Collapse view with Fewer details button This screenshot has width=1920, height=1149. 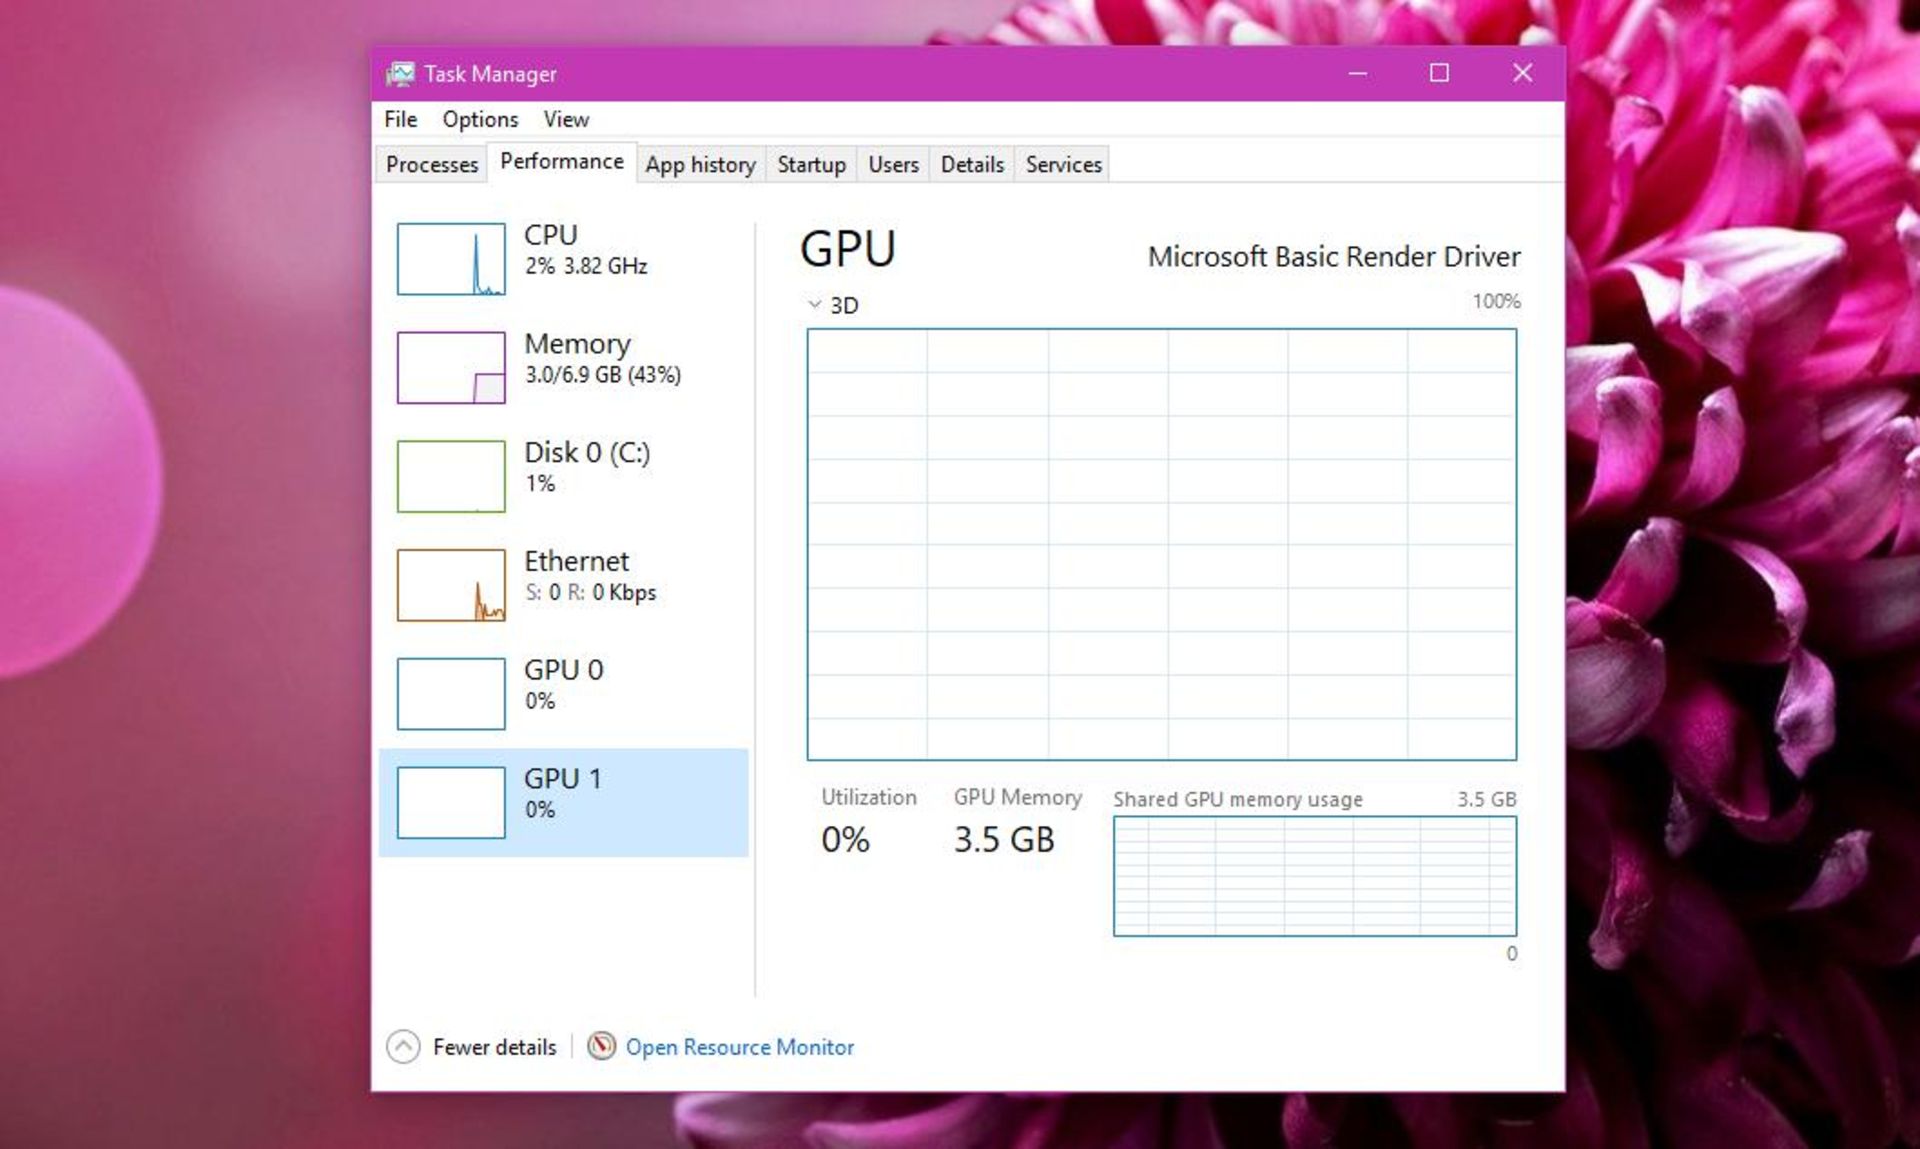pyautogui.click(x=494, y=1047)
